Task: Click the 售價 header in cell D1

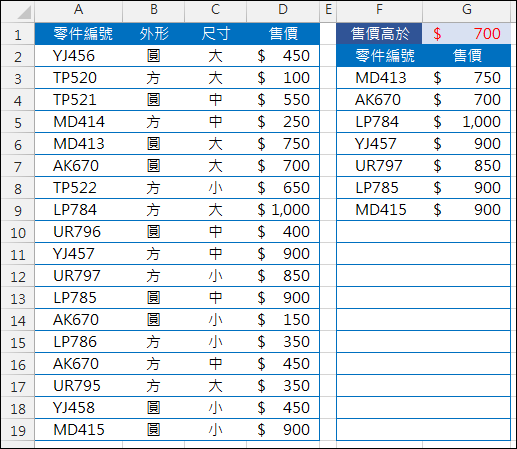Action: [283, 34]
